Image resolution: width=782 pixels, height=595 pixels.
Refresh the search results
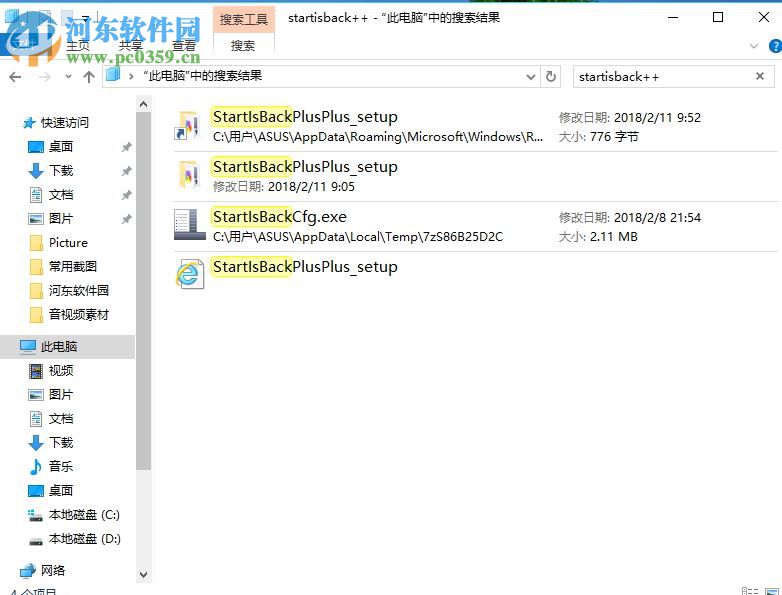[x=551, y=77]
